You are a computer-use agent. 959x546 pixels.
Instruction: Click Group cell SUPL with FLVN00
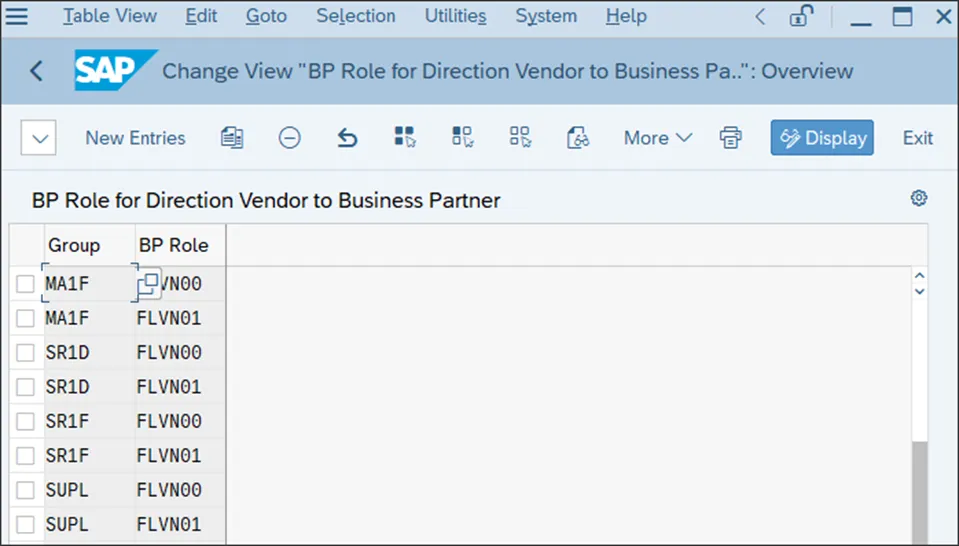coord(89,490)
